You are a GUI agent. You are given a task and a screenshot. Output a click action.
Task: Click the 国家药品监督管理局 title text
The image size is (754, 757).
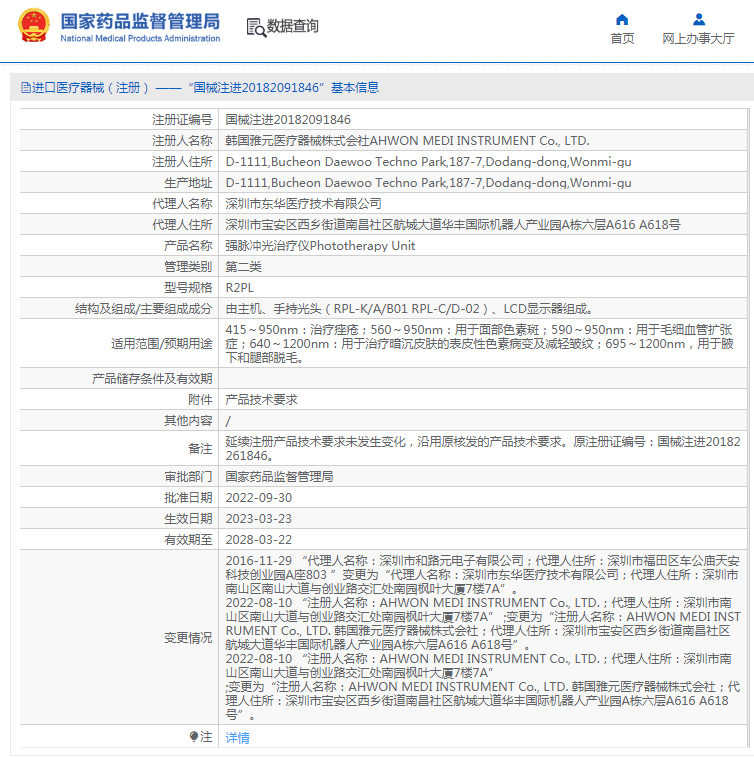tap(141, 20)
